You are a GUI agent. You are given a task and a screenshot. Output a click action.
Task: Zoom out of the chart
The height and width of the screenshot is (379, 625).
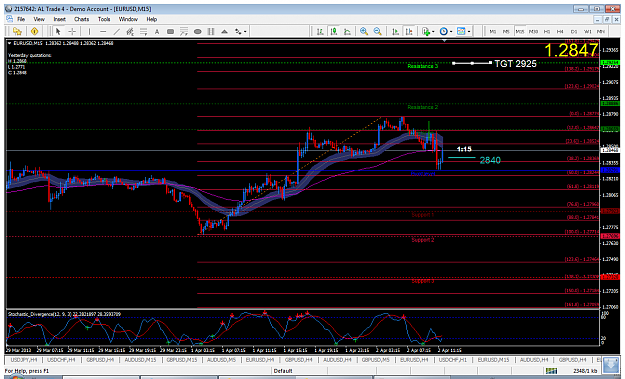coord(377,31)
